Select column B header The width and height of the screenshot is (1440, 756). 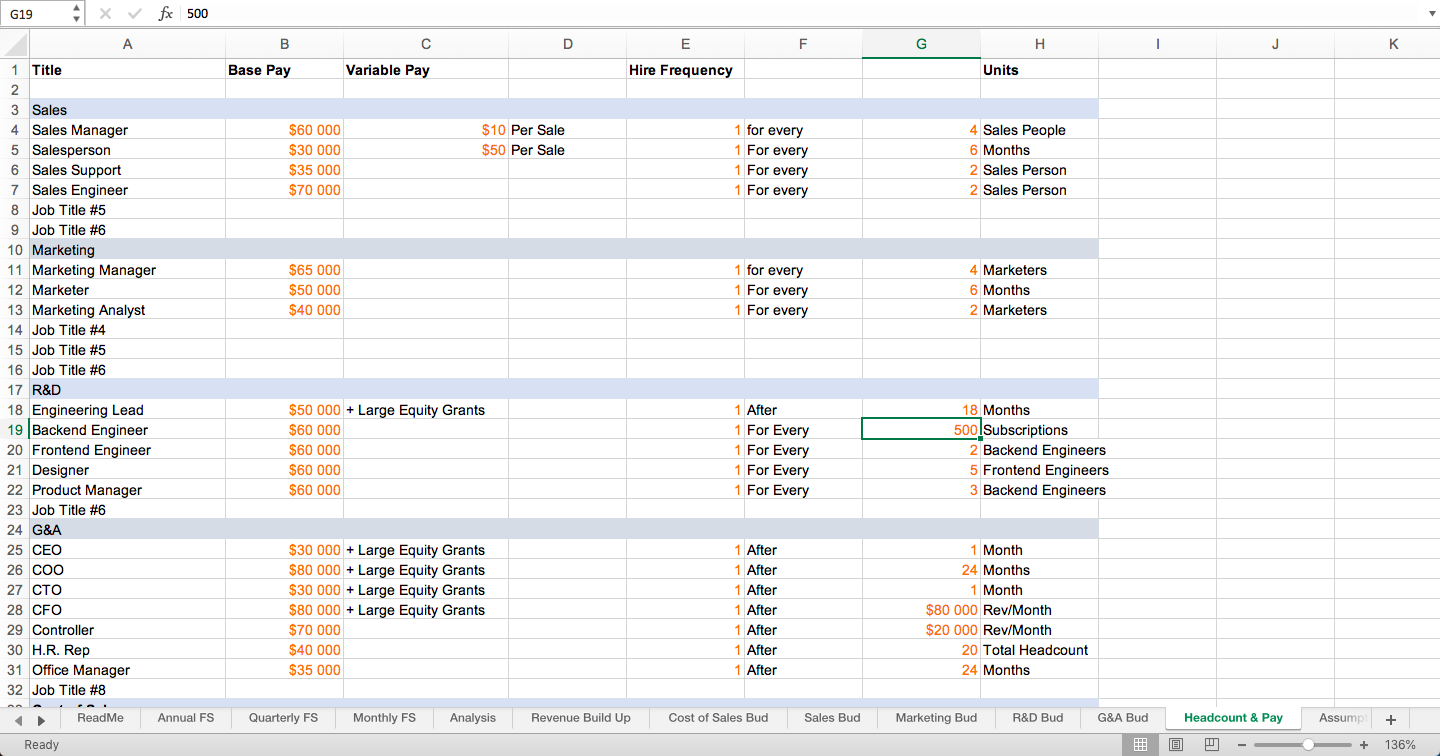coord(285,44)
